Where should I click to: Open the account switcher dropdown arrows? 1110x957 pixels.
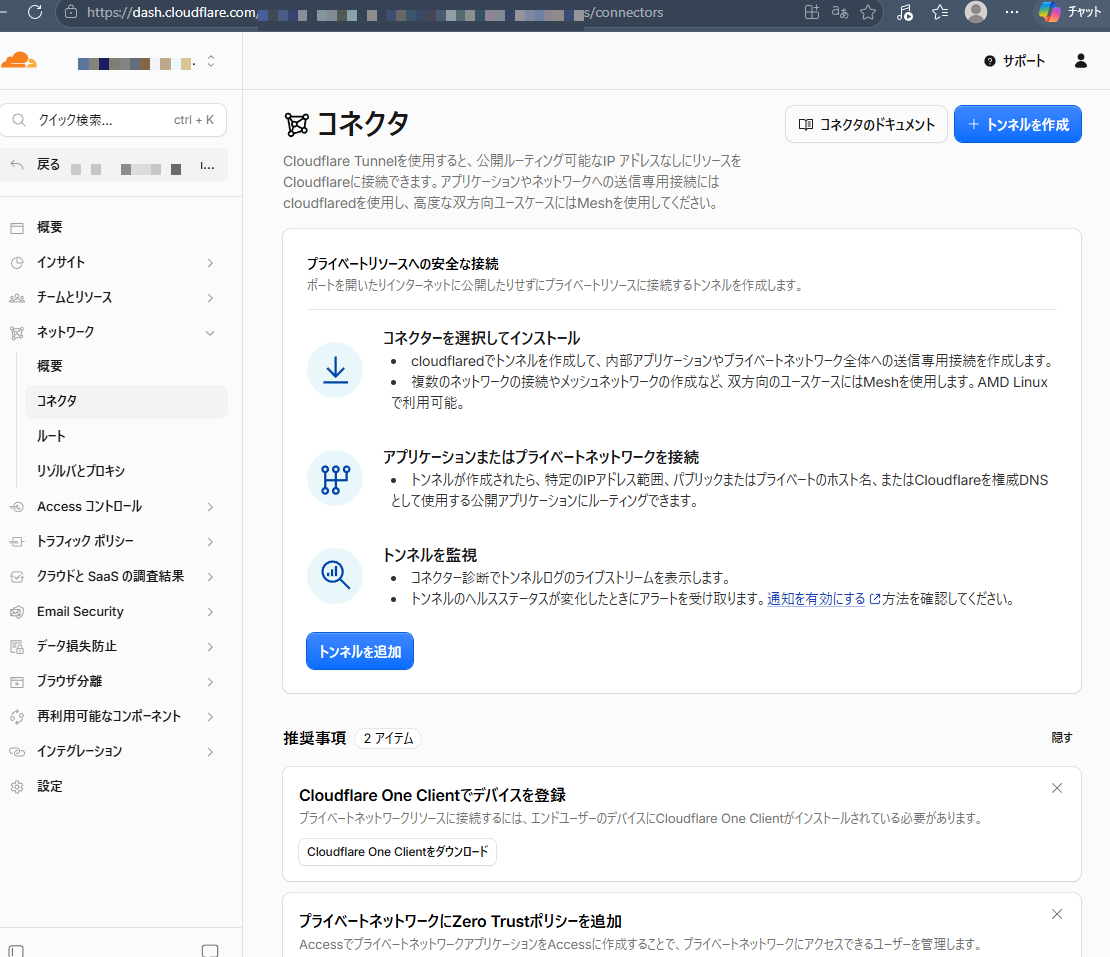(211, 62)
